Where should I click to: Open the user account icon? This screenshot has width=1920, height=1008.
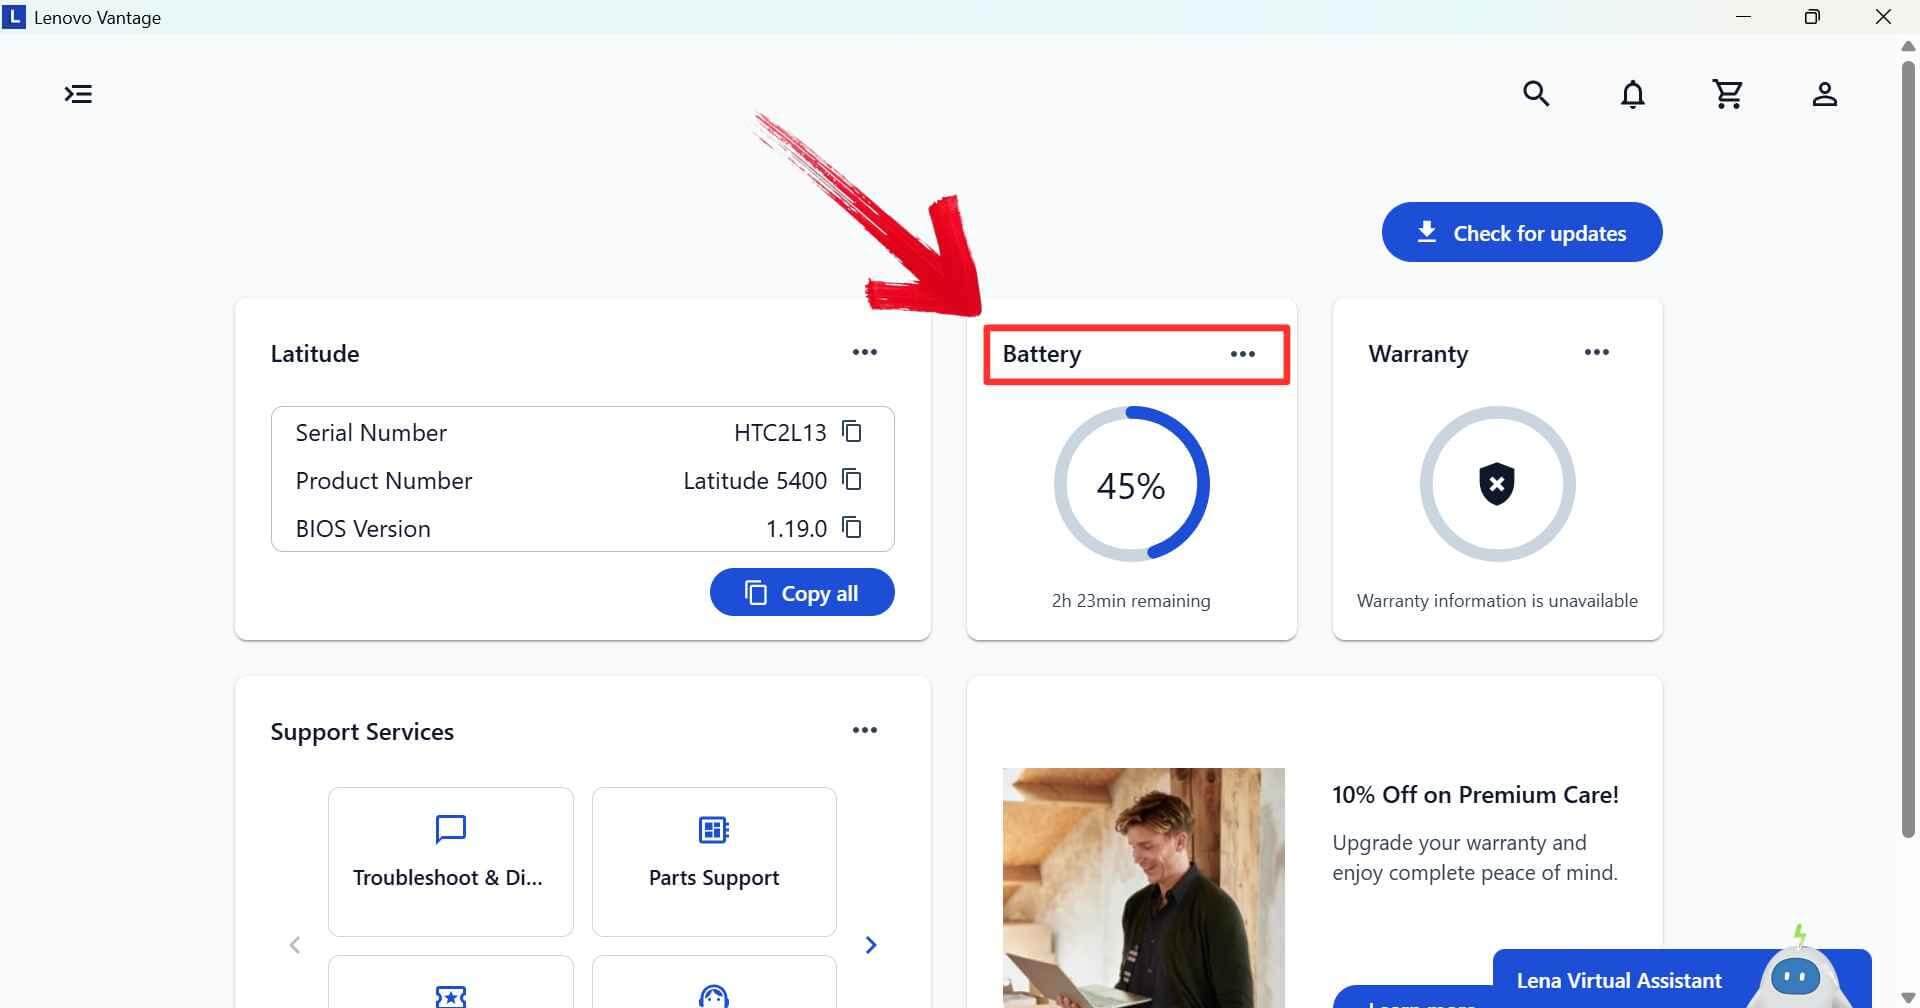pos(1824,94)
